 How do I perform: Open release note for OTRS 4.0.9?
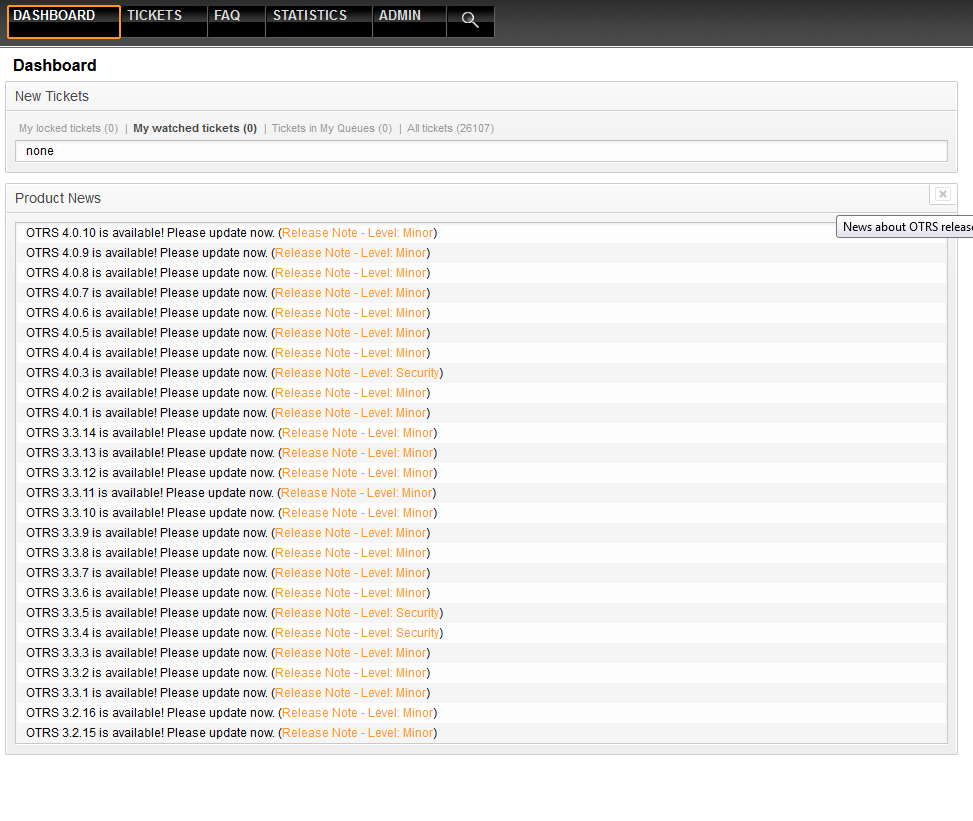351,253
